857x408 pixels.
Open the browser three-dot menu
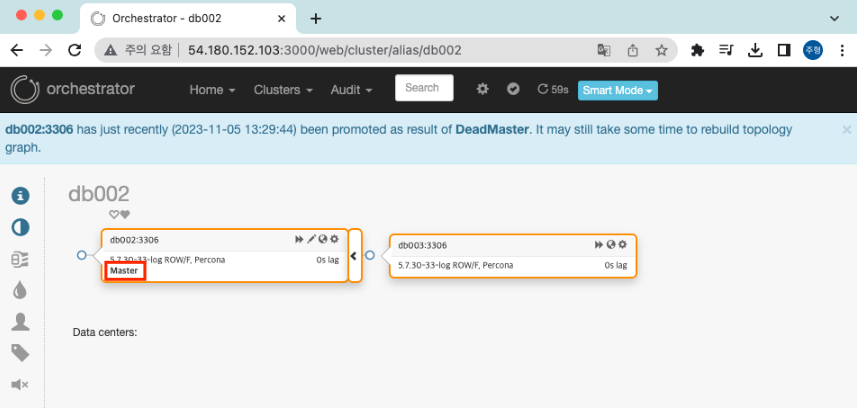click(x=842, y=50)
